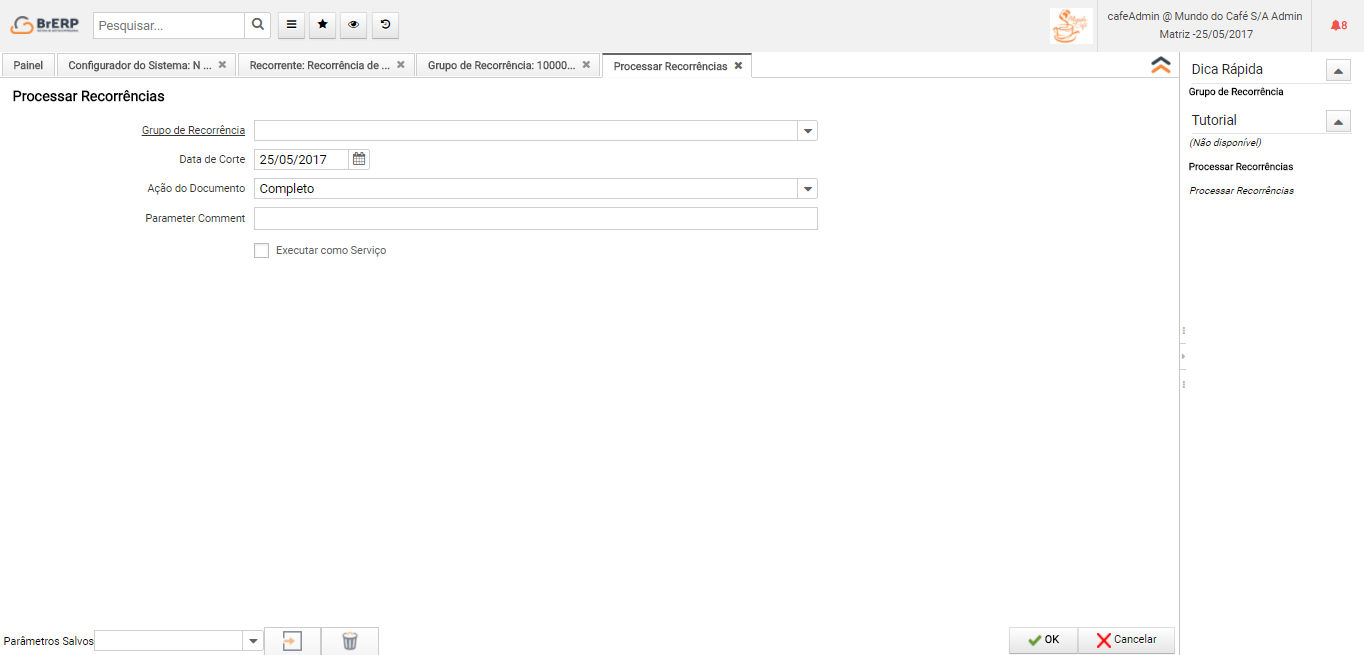Close the Processar Recorrências tab
The height and width of the screenshot is (655, 1364).
[x=738, y=66]
